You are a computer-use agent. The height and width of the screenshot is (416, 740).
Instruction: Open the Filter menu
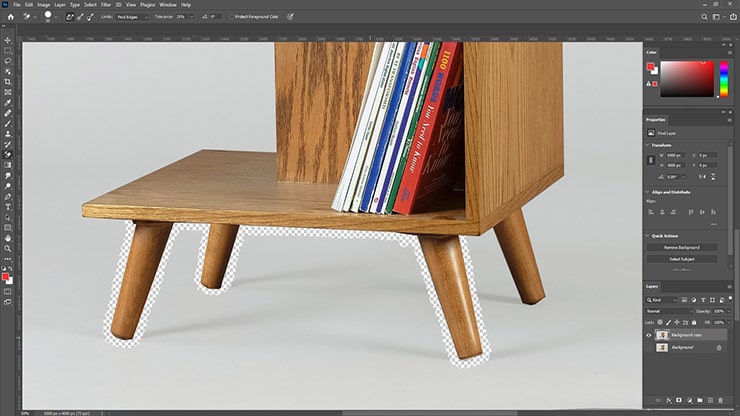point(105,5)
